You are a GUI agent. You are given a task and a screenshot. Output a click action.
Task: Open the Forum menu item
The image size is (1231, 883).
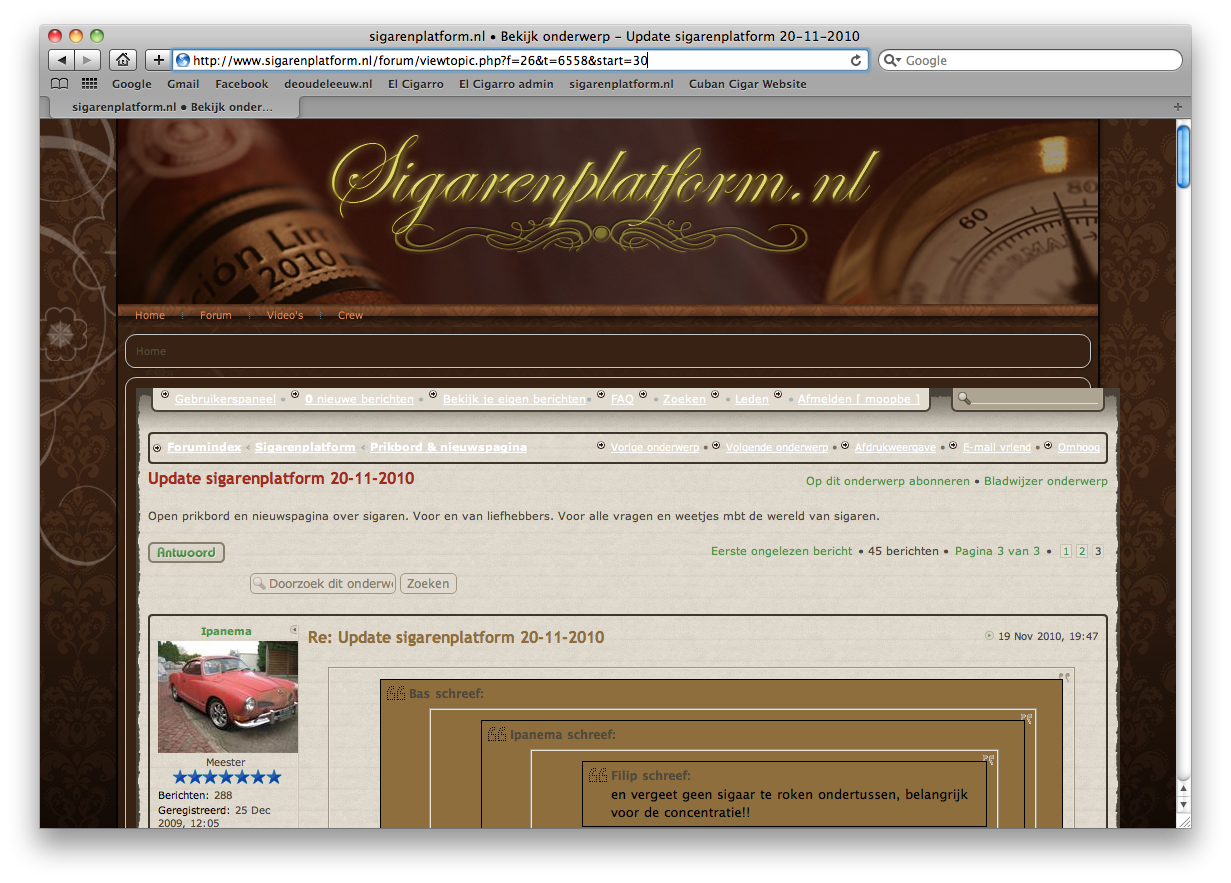[216, 315]
